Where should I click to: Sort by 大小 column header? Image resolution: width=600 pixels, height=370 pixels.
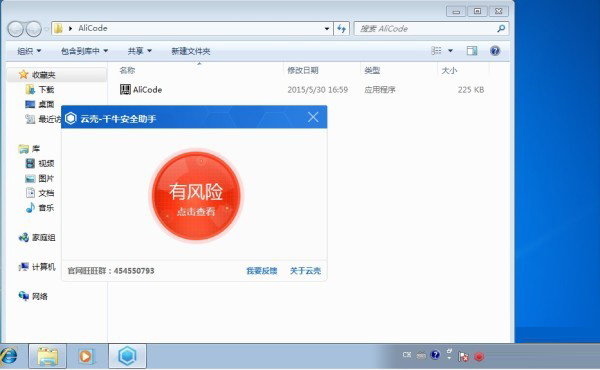click(x=449, y=70)
